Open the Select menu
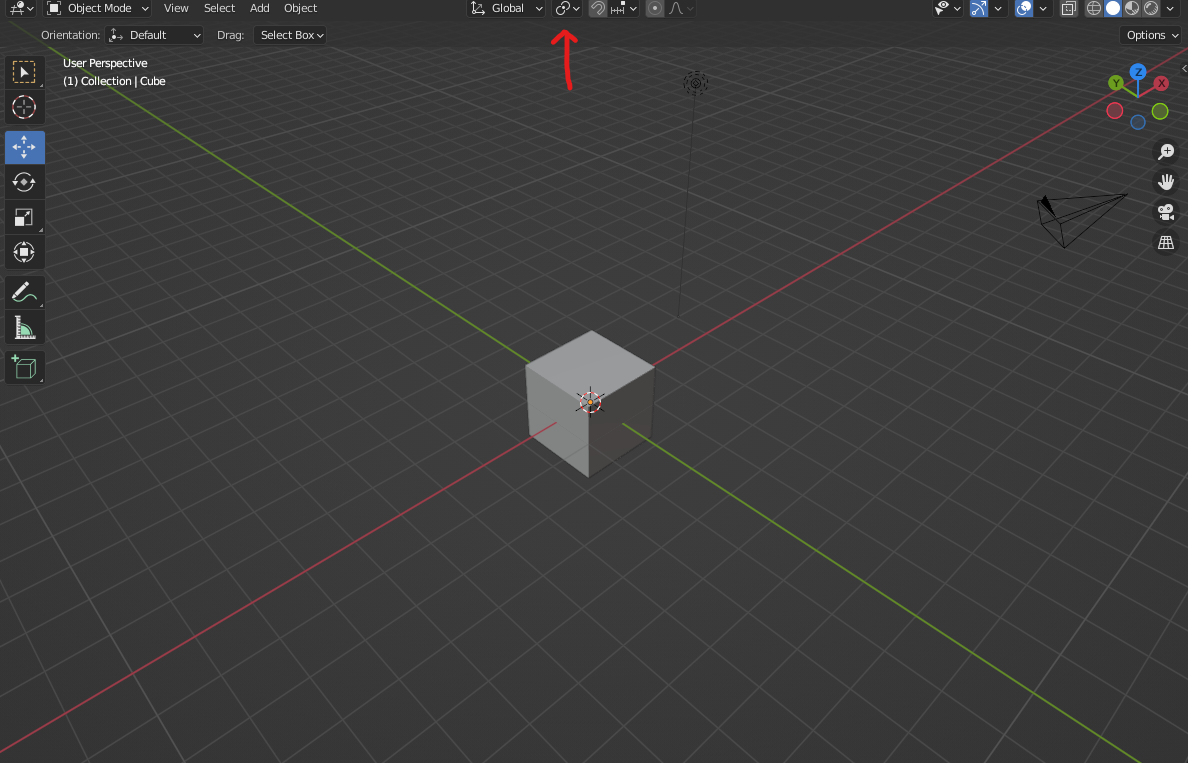Screen dimensions: 1188x763 [219, 8]
